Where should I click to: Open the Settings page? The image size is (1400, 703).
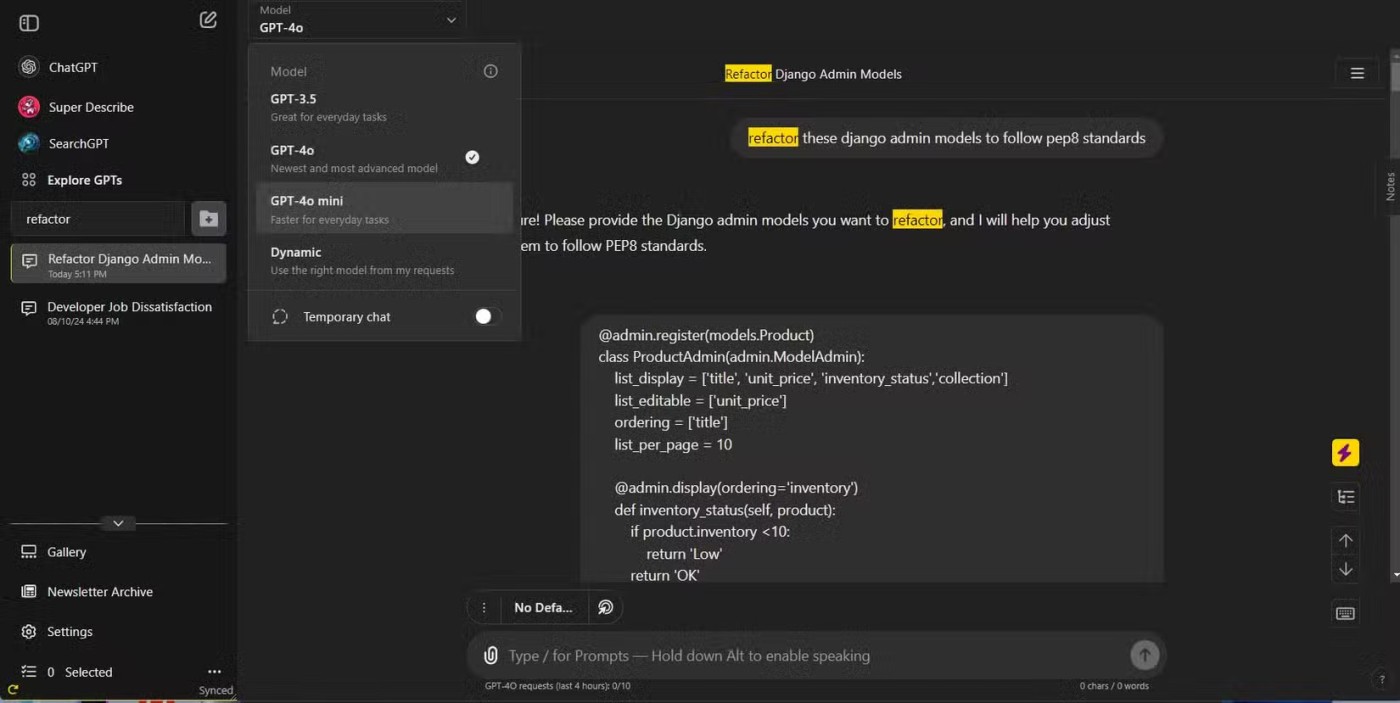(69, 632)
